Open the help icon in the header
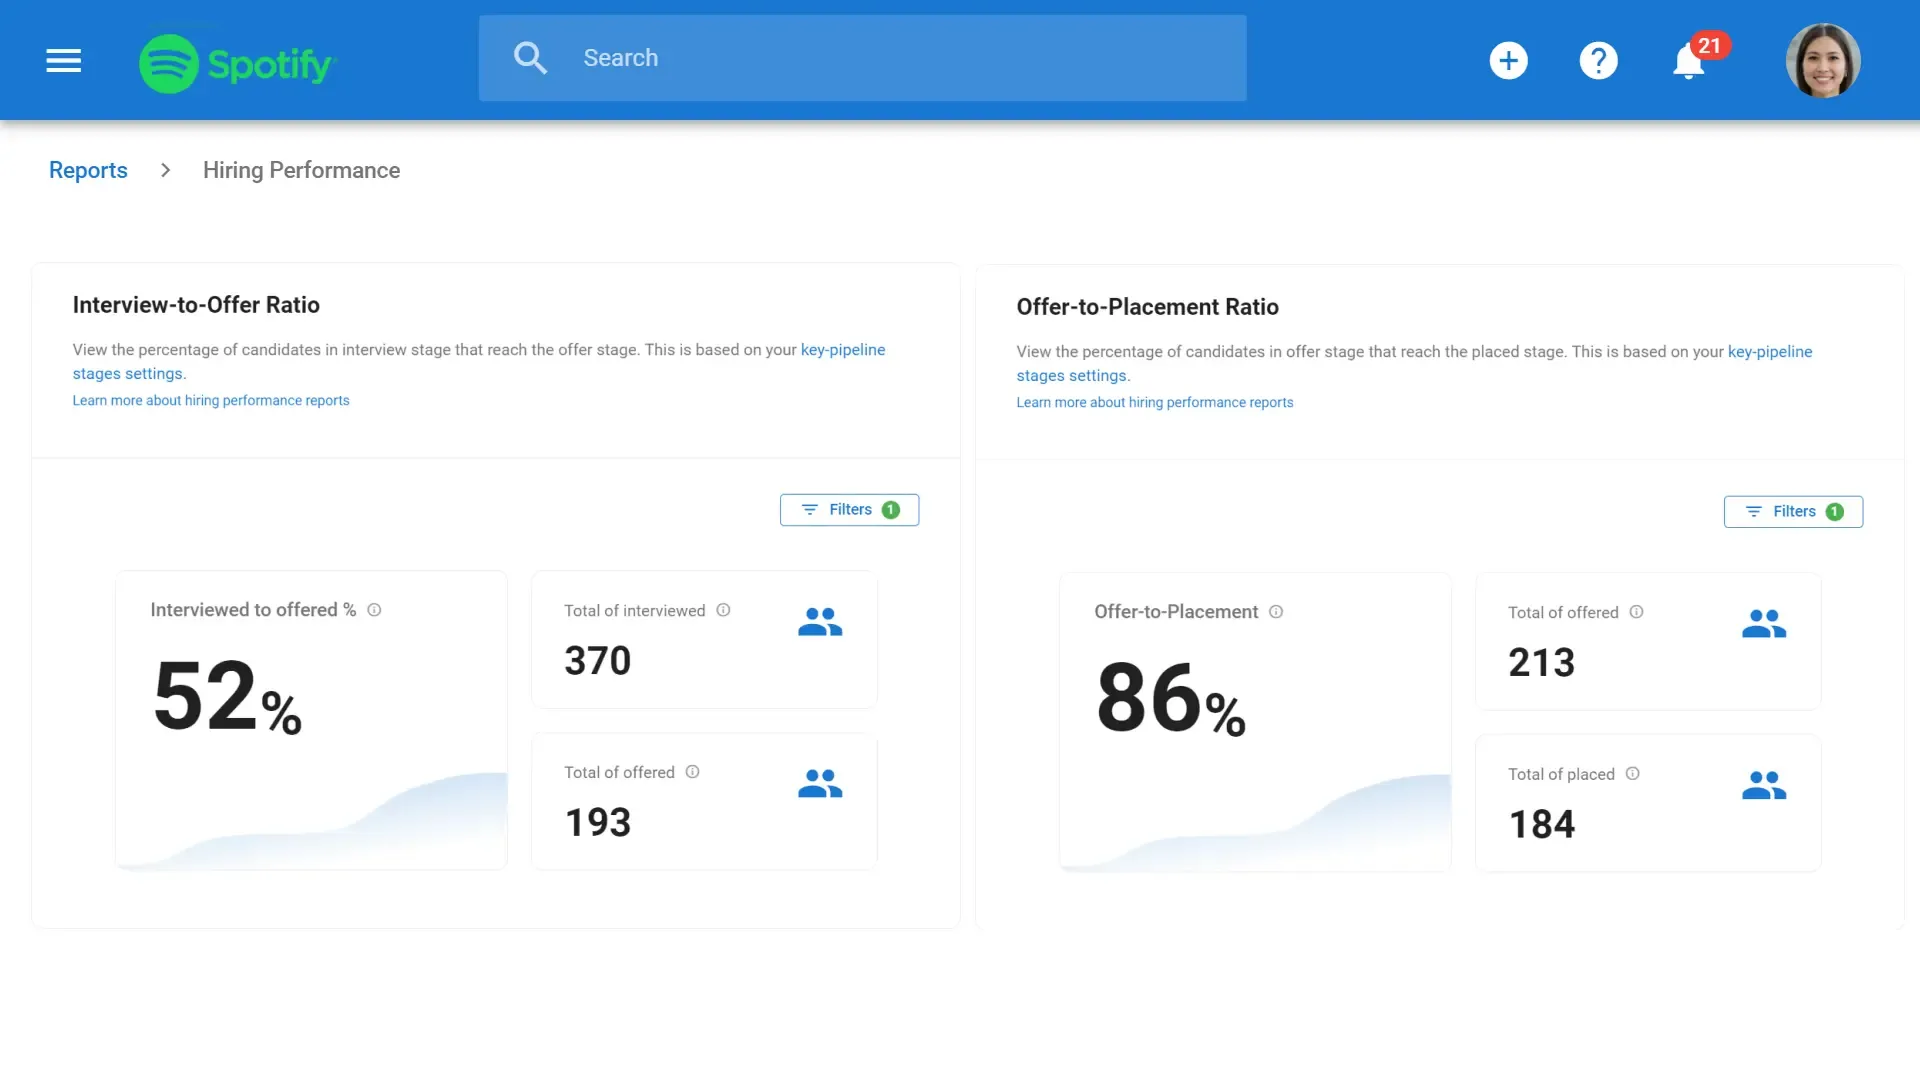Screen dimensions: 1920x1080 (x=1598, y=60)
